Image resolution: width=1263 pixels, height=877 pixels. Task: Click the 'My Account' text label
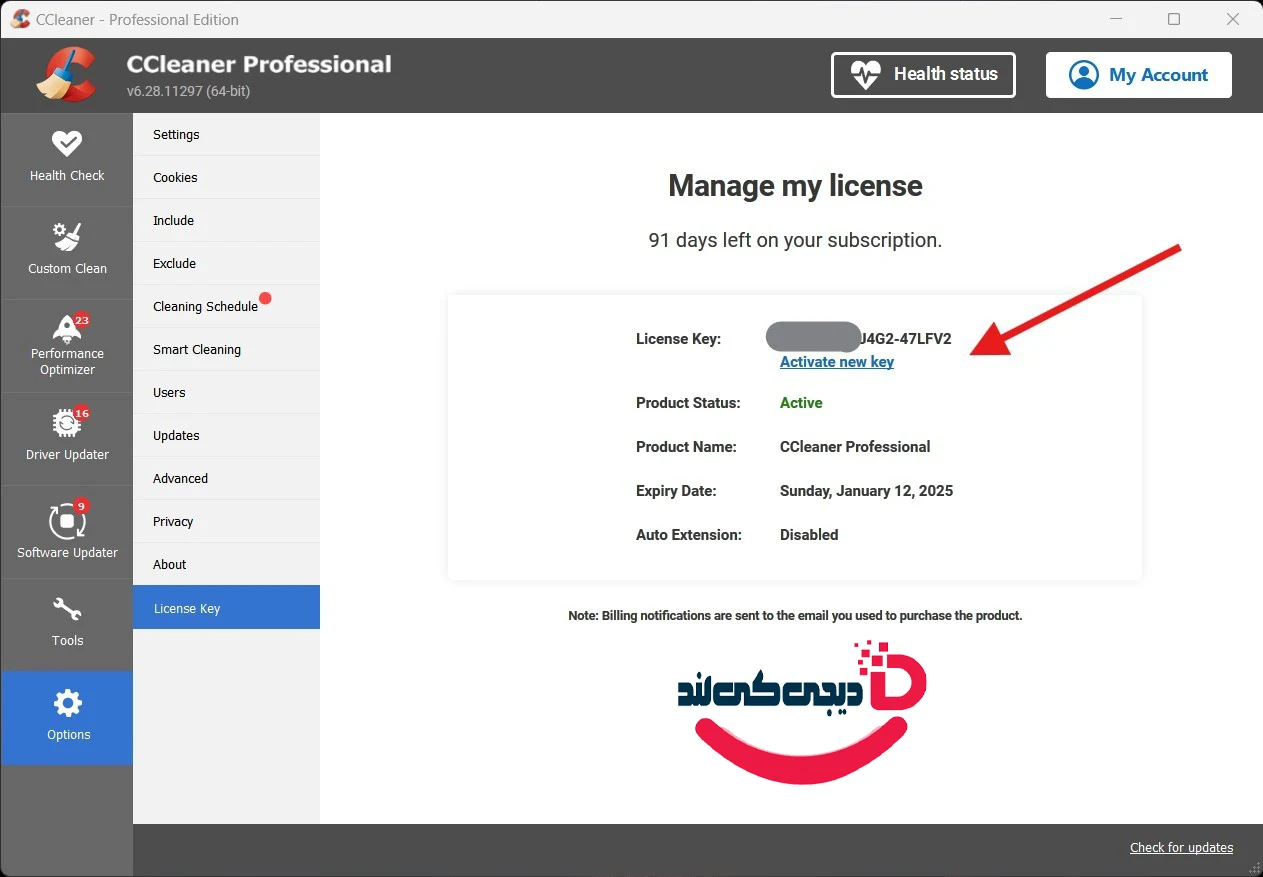tap(1158, 75)
